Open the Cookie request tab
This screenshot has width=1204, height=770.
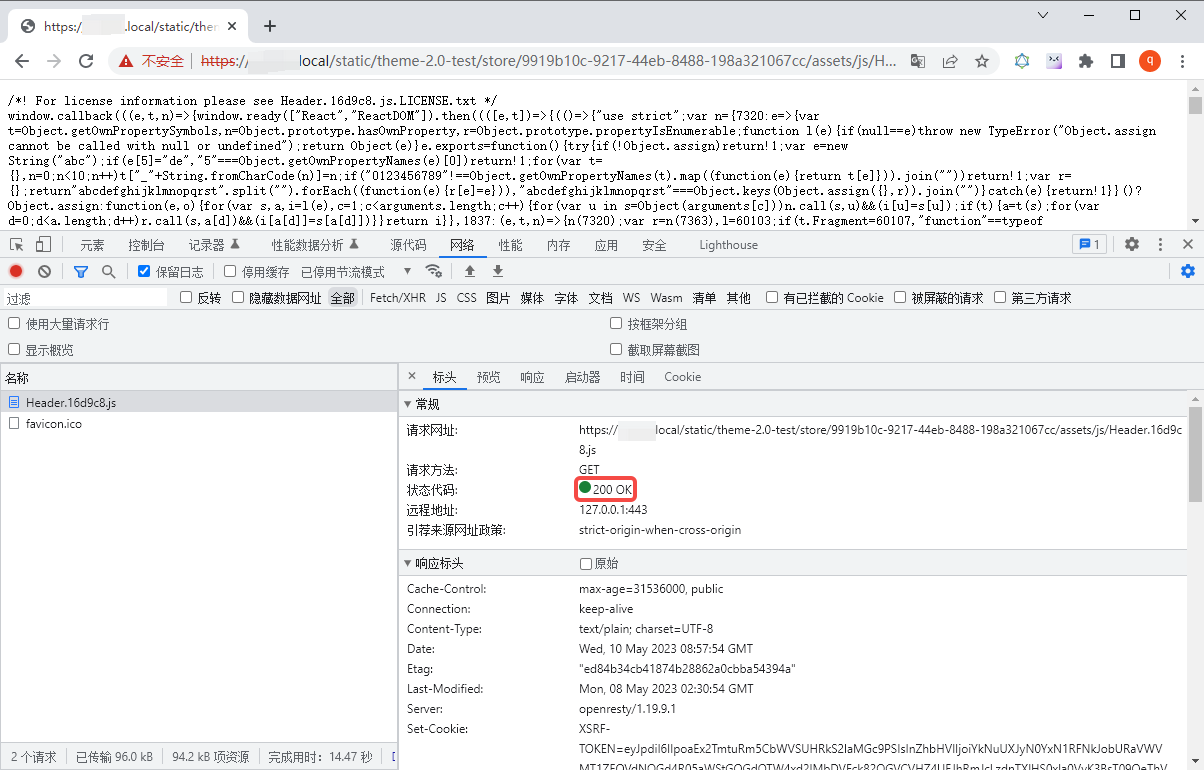(682, 376)
